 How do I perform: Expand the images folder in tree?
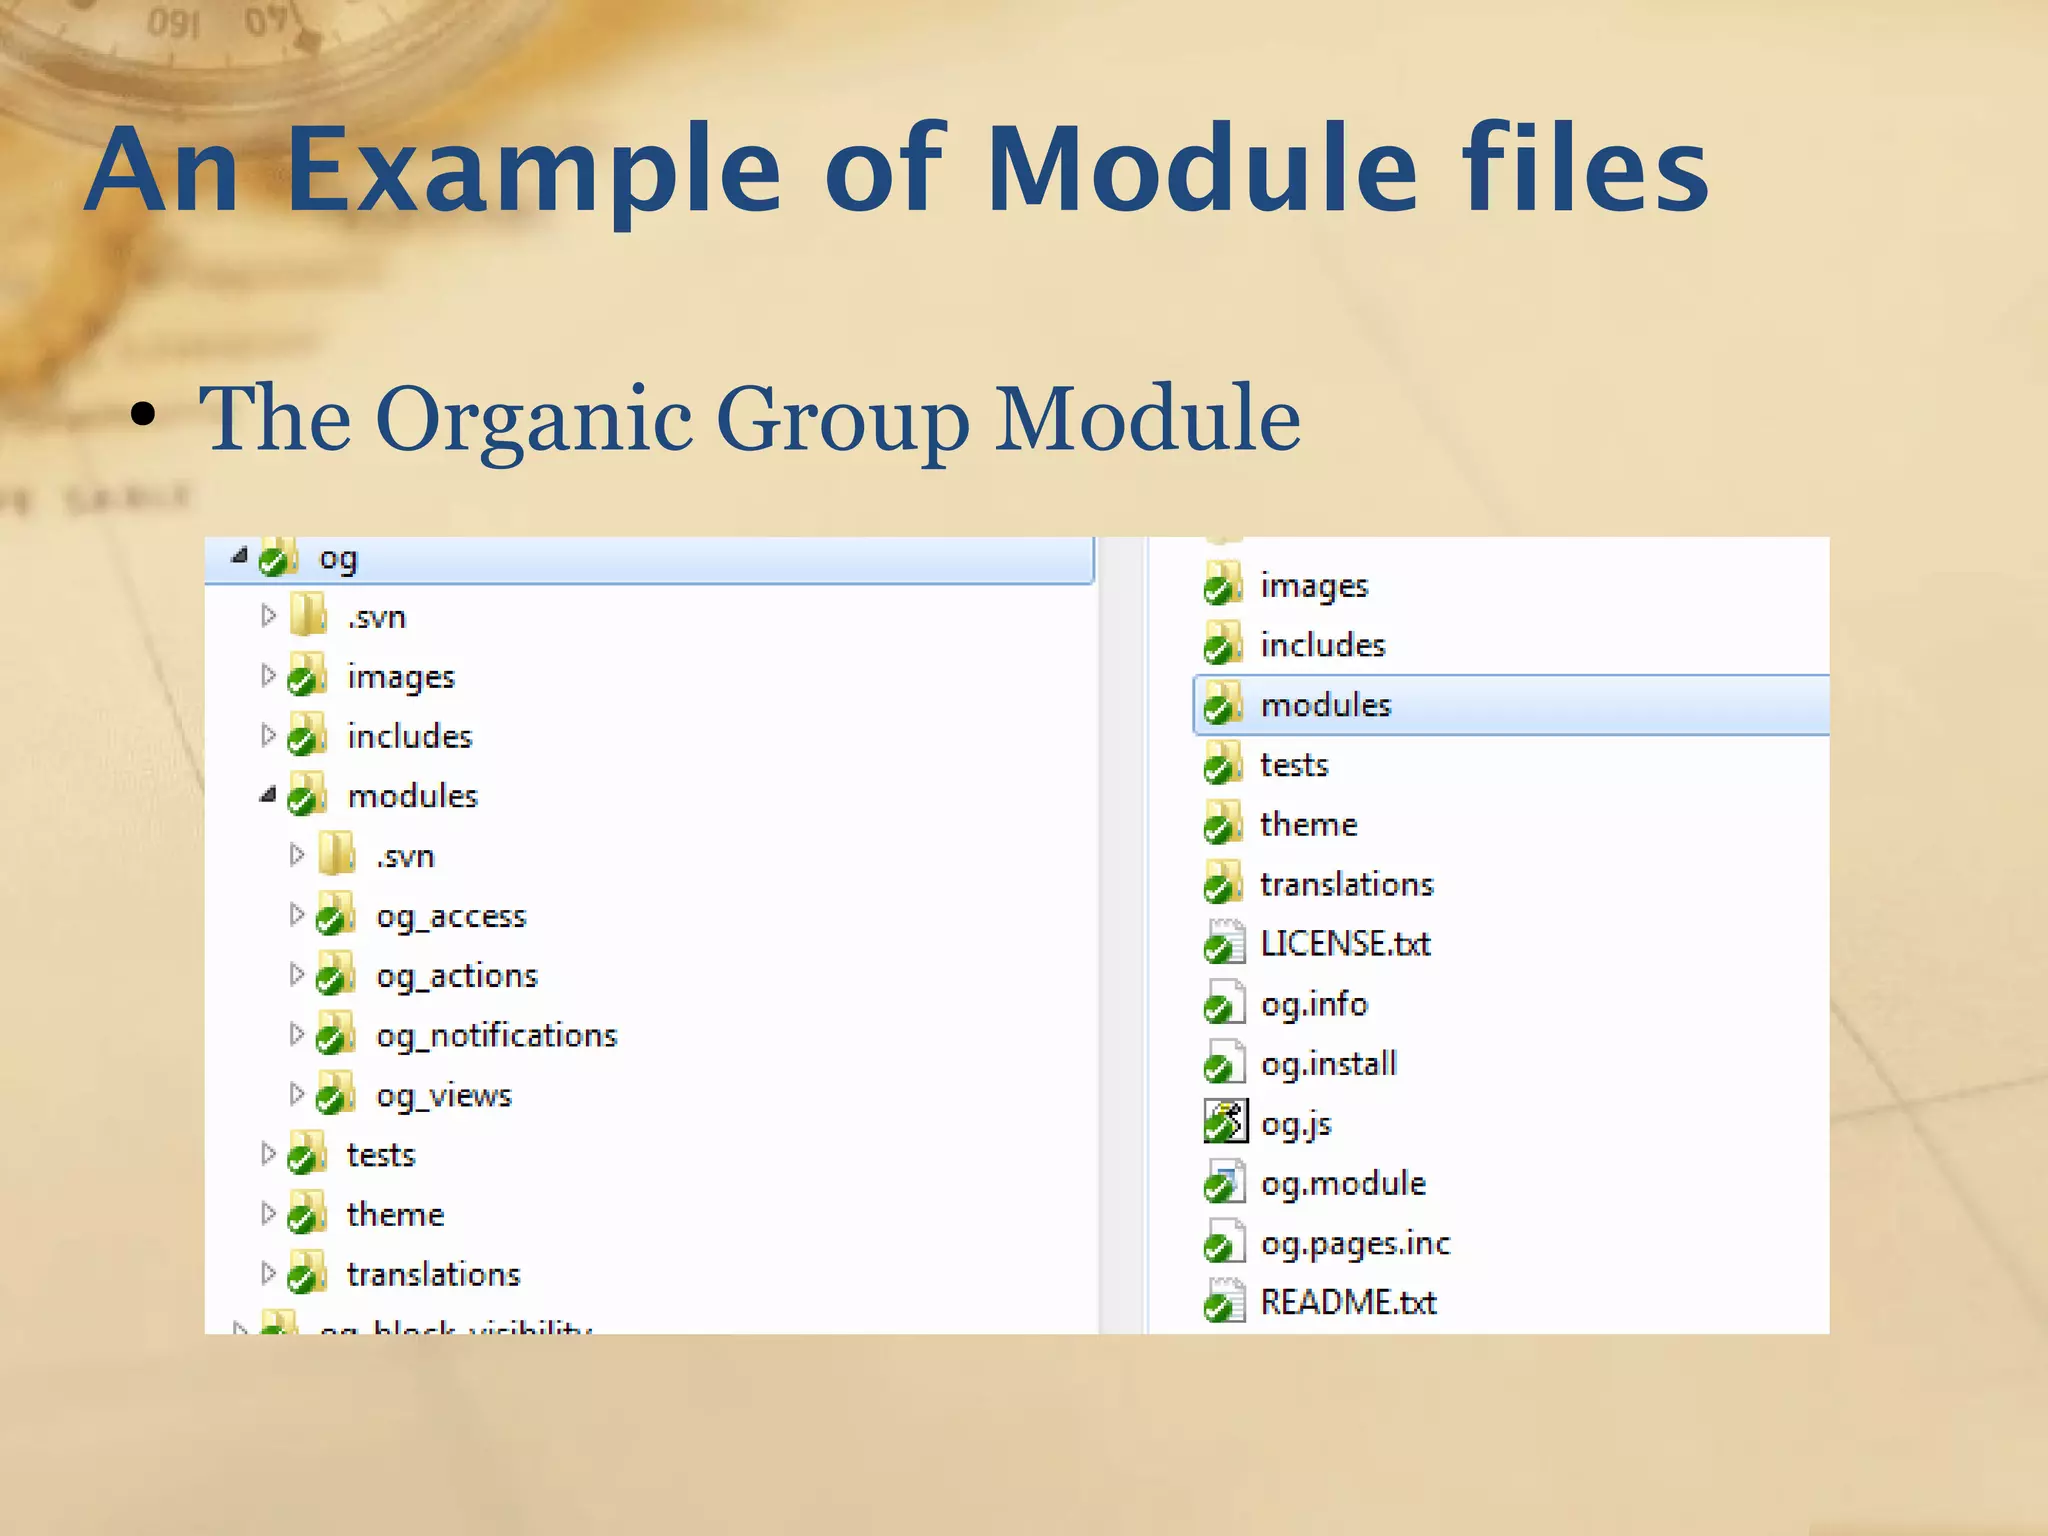click(x=268, y=675)
